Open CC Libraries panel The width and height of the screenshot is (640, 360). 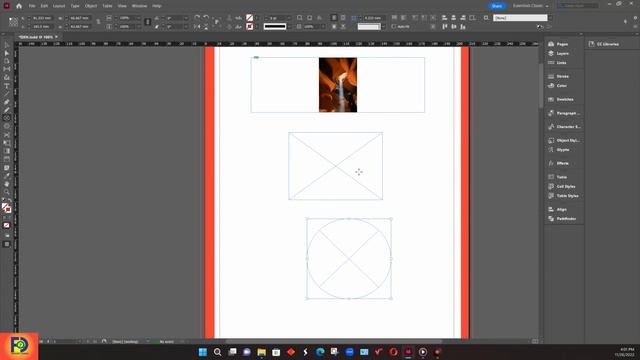604,44
